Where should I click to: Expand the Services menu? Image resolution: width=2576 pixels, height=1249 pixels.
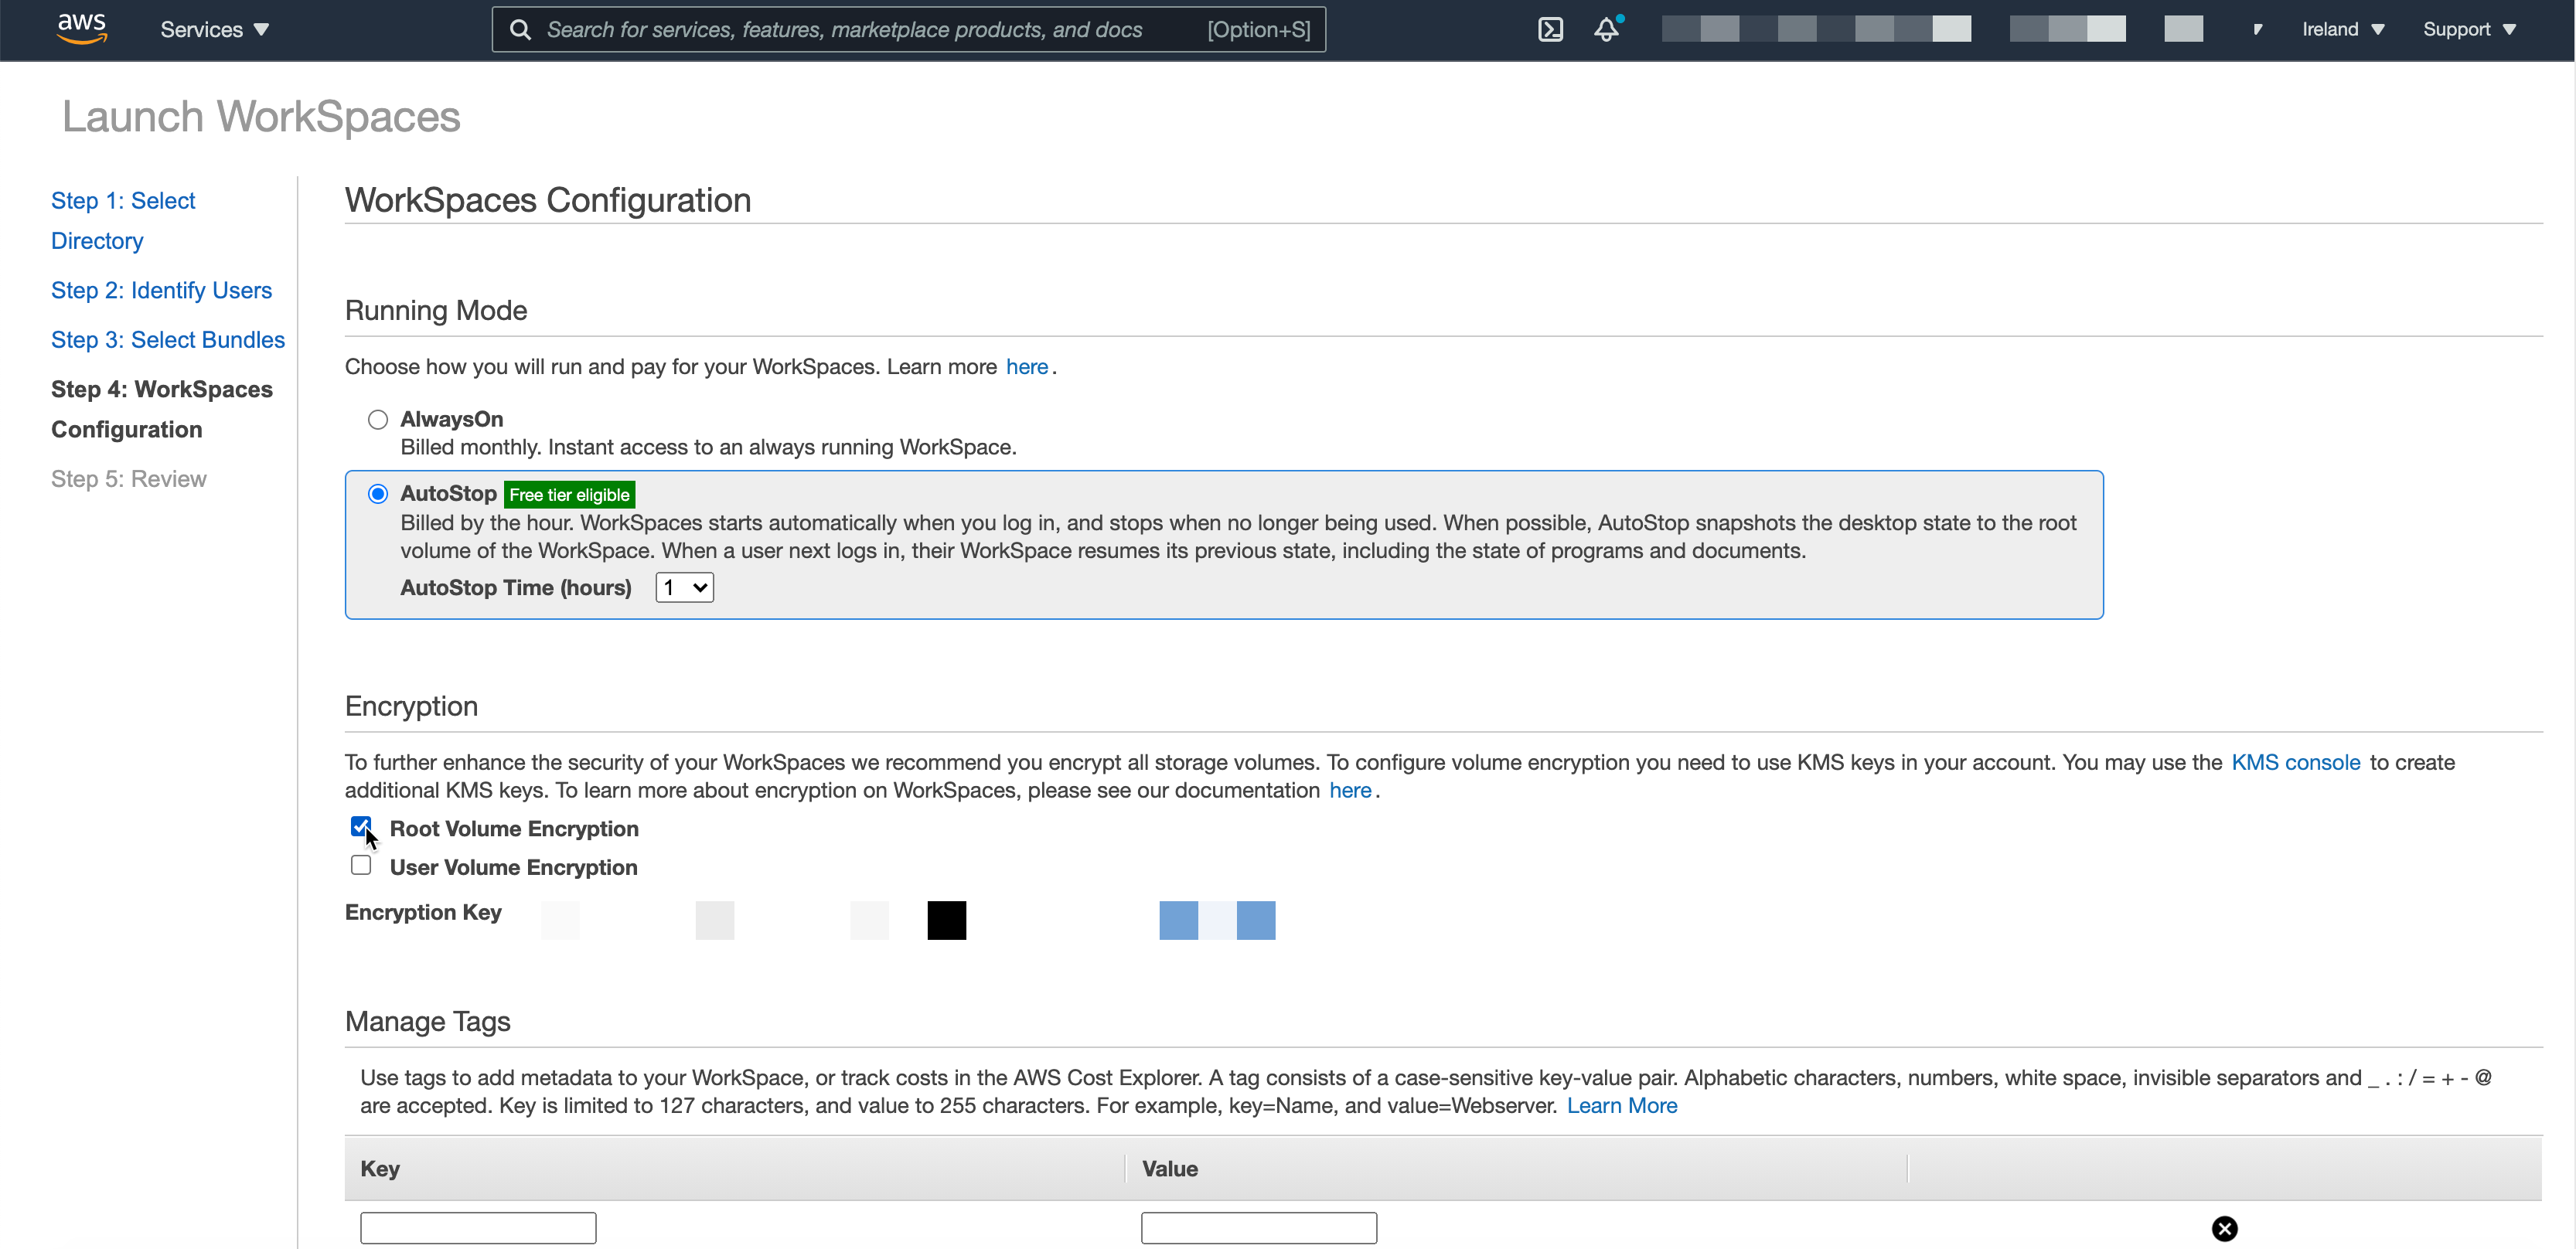pos(214,30)
